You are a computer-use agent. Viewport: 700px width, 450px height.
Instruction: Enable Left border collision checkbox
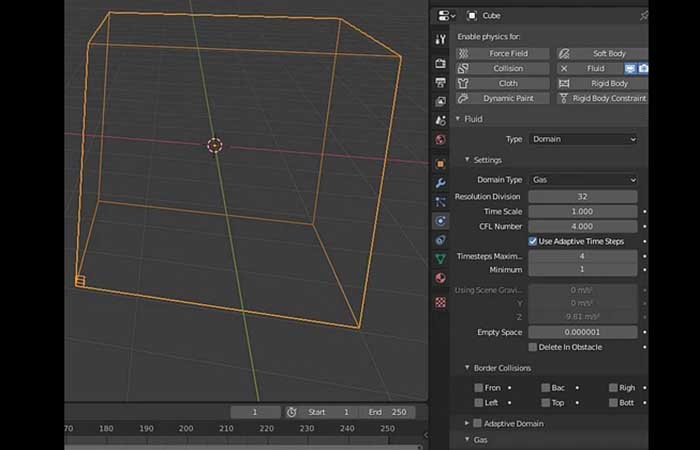point(479,403)
